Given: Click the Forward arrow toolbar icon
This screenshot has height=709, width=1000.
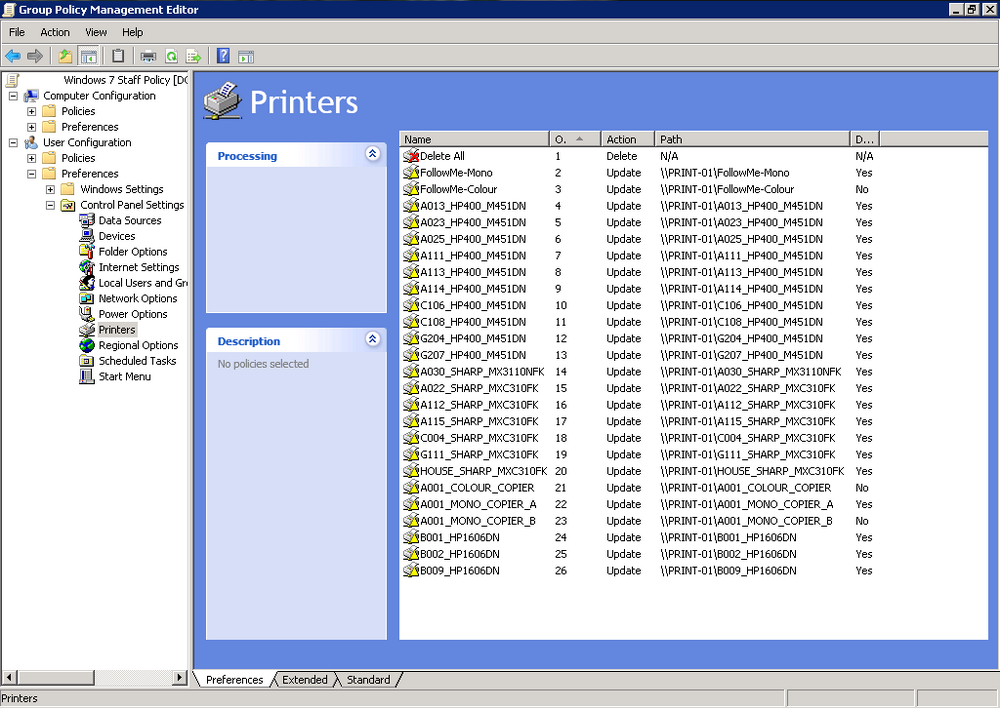Looking at the screenshot, I should coord(35,56).
